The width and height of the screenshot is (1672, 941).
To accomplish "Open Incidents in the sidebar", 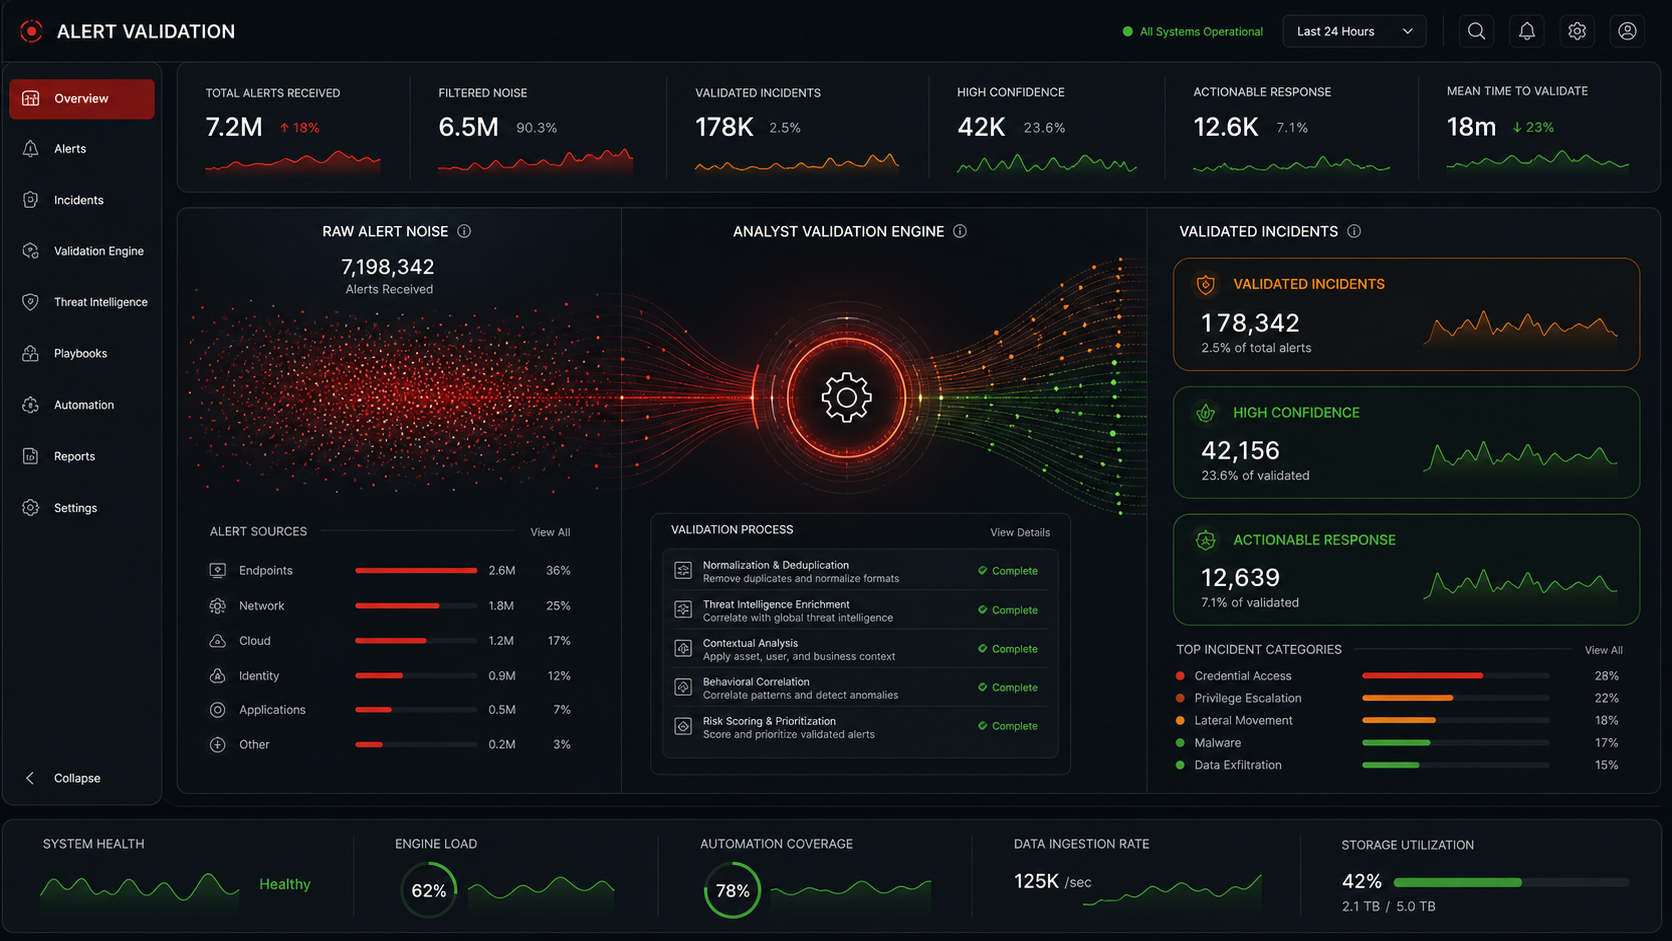I will tap(82, 200).
